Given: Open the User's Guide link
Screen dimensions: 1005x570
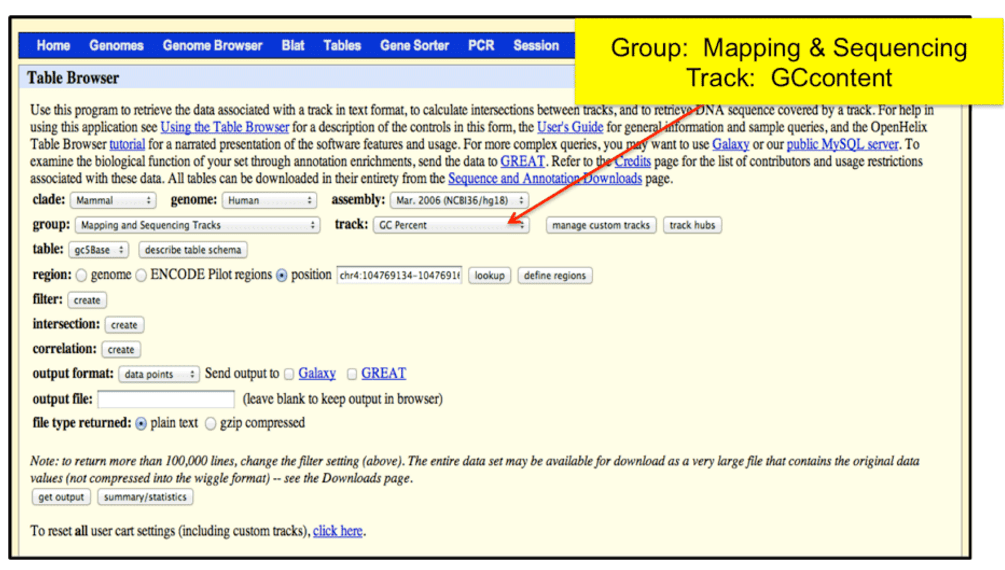Looking at the screenshot, I should (570, 127).
